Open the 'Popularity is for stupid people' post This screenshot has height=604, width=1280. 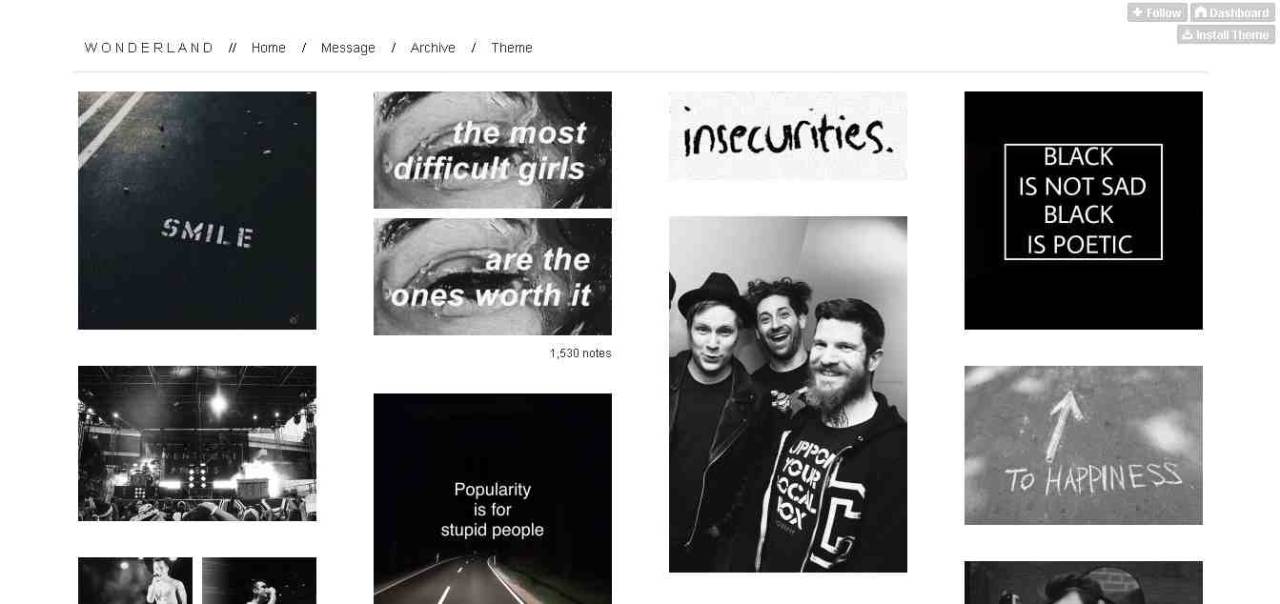(x=492, y=498)
